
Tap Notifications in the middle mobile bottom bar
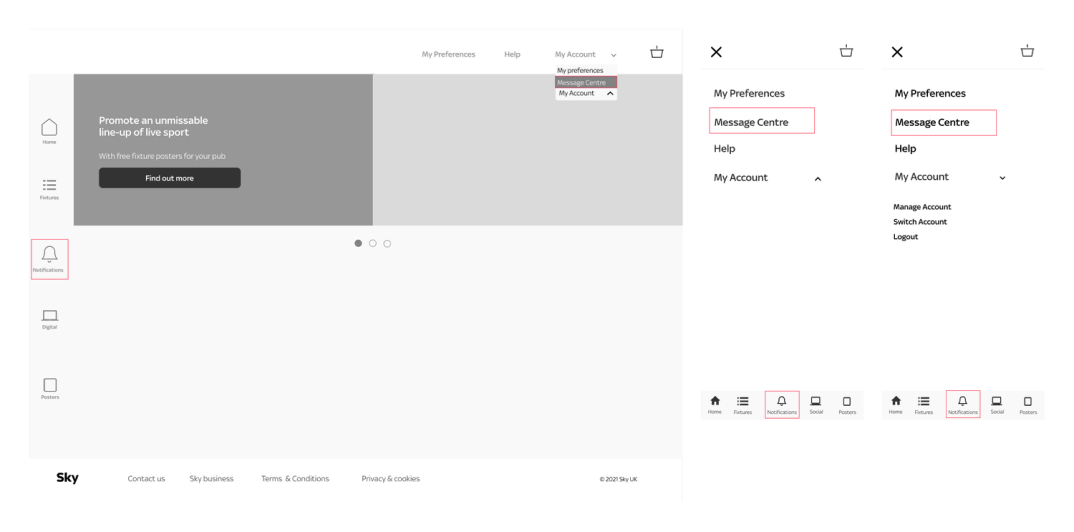tap(782, 405)
